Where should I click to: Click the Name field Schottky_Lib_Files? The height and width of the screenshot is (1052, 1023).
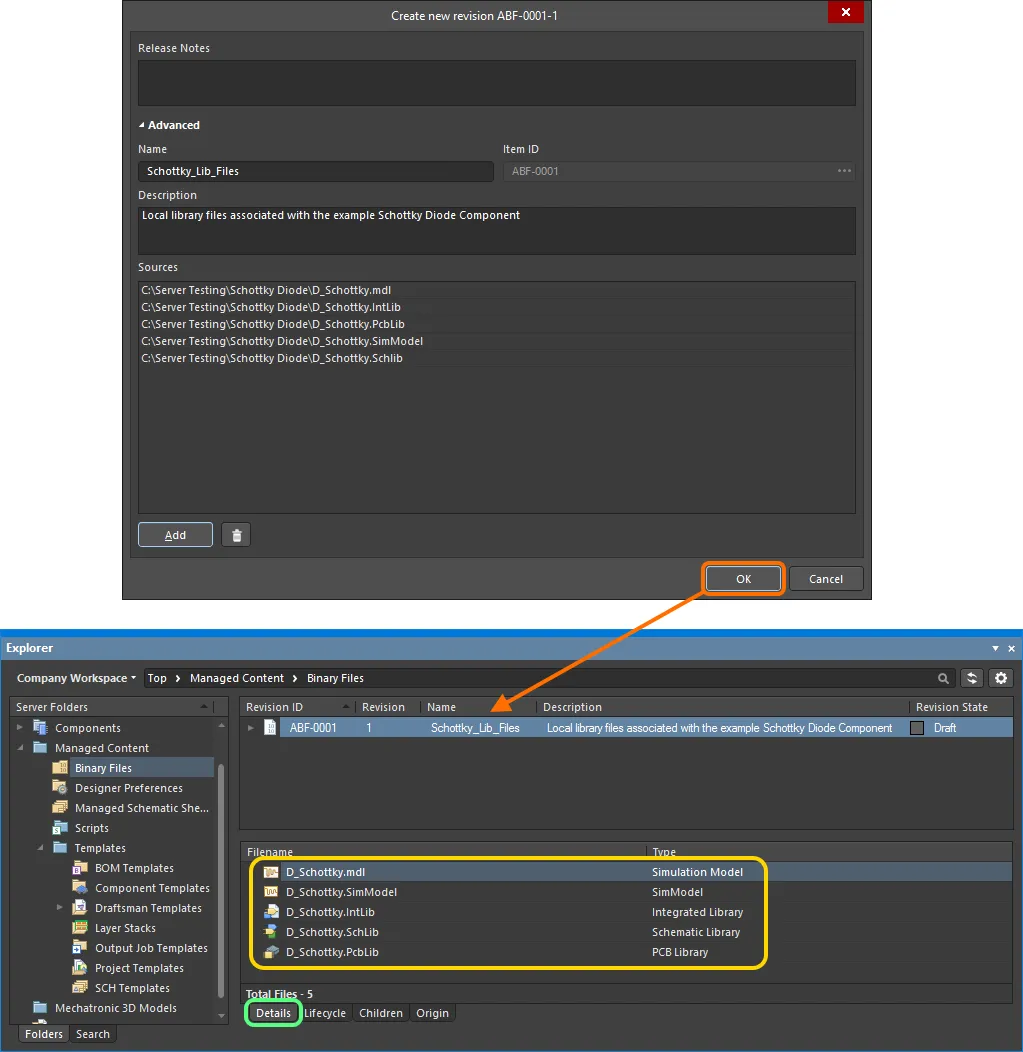pyautogui.click(x=315, y=171)
